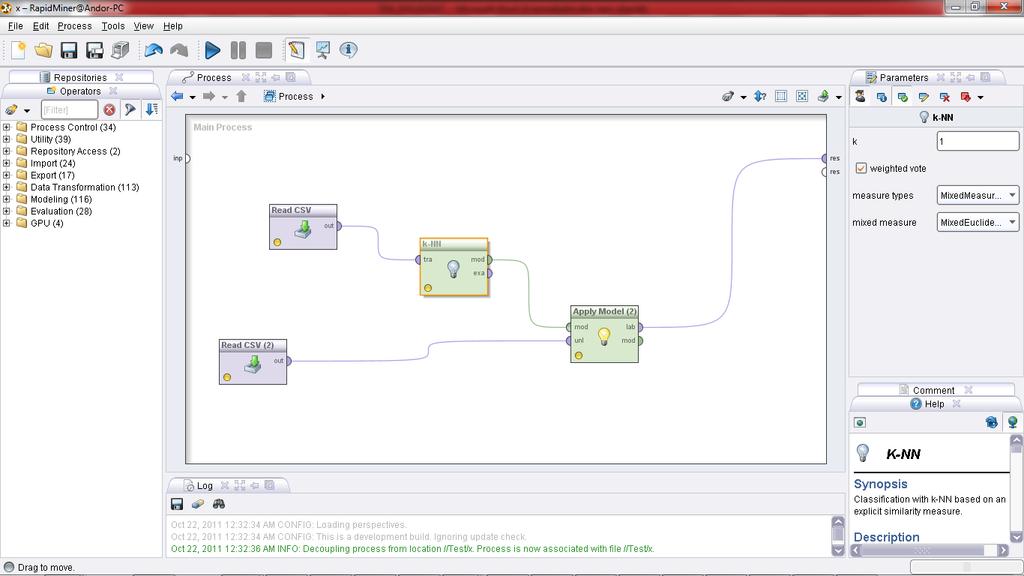
Task: Select the k-NN operator box
Action: pos(454,266)
